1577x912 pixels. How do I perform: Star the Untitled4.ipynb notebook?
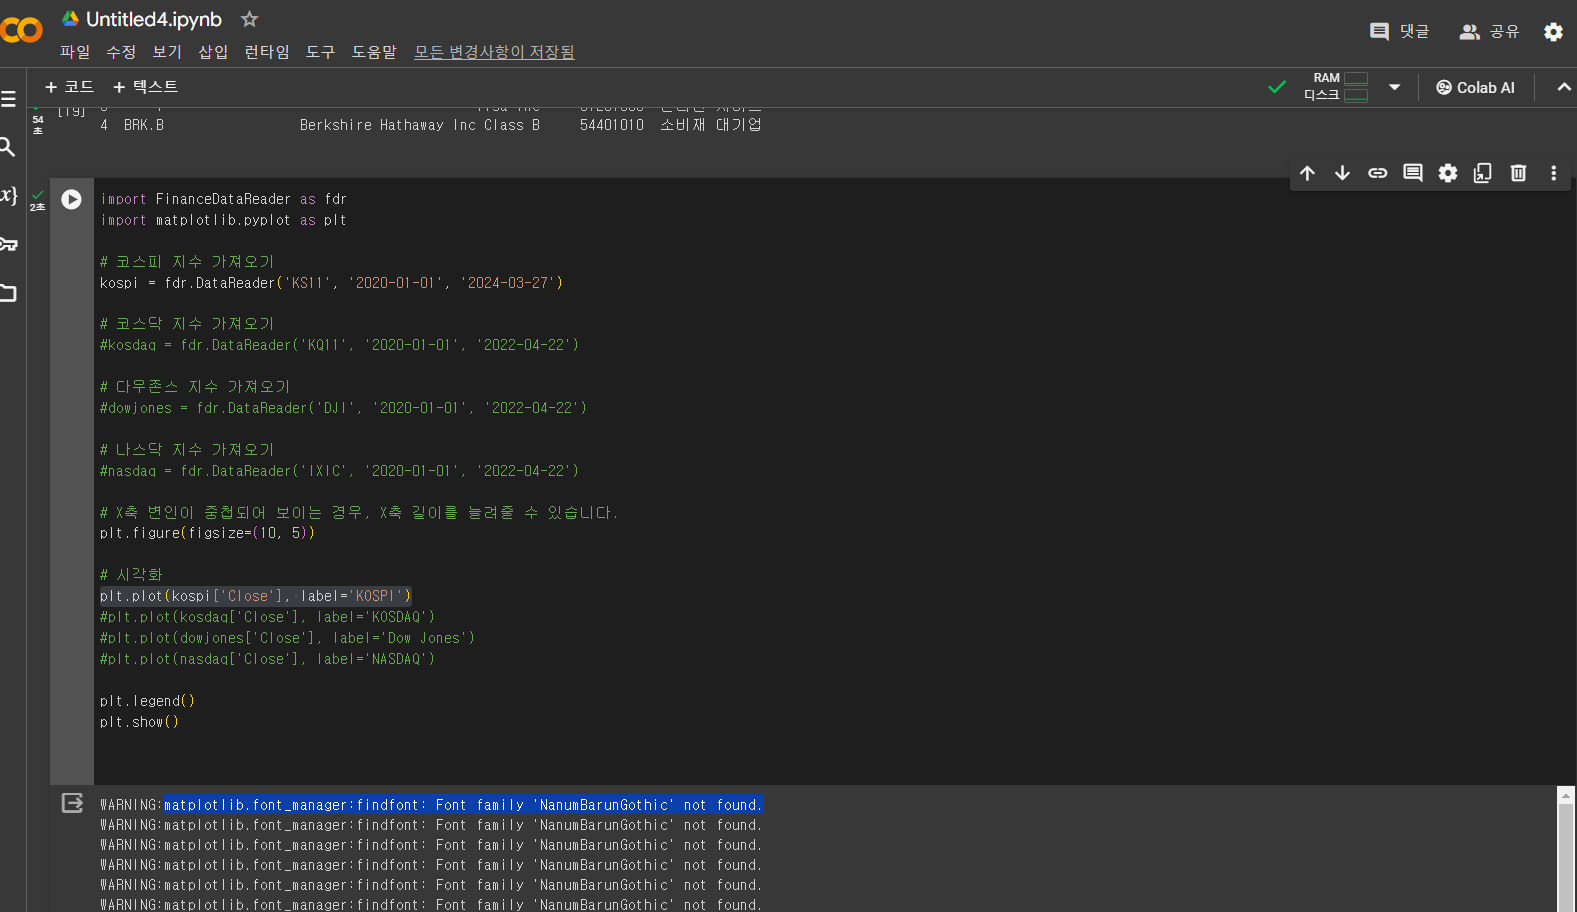click(250, 19)
